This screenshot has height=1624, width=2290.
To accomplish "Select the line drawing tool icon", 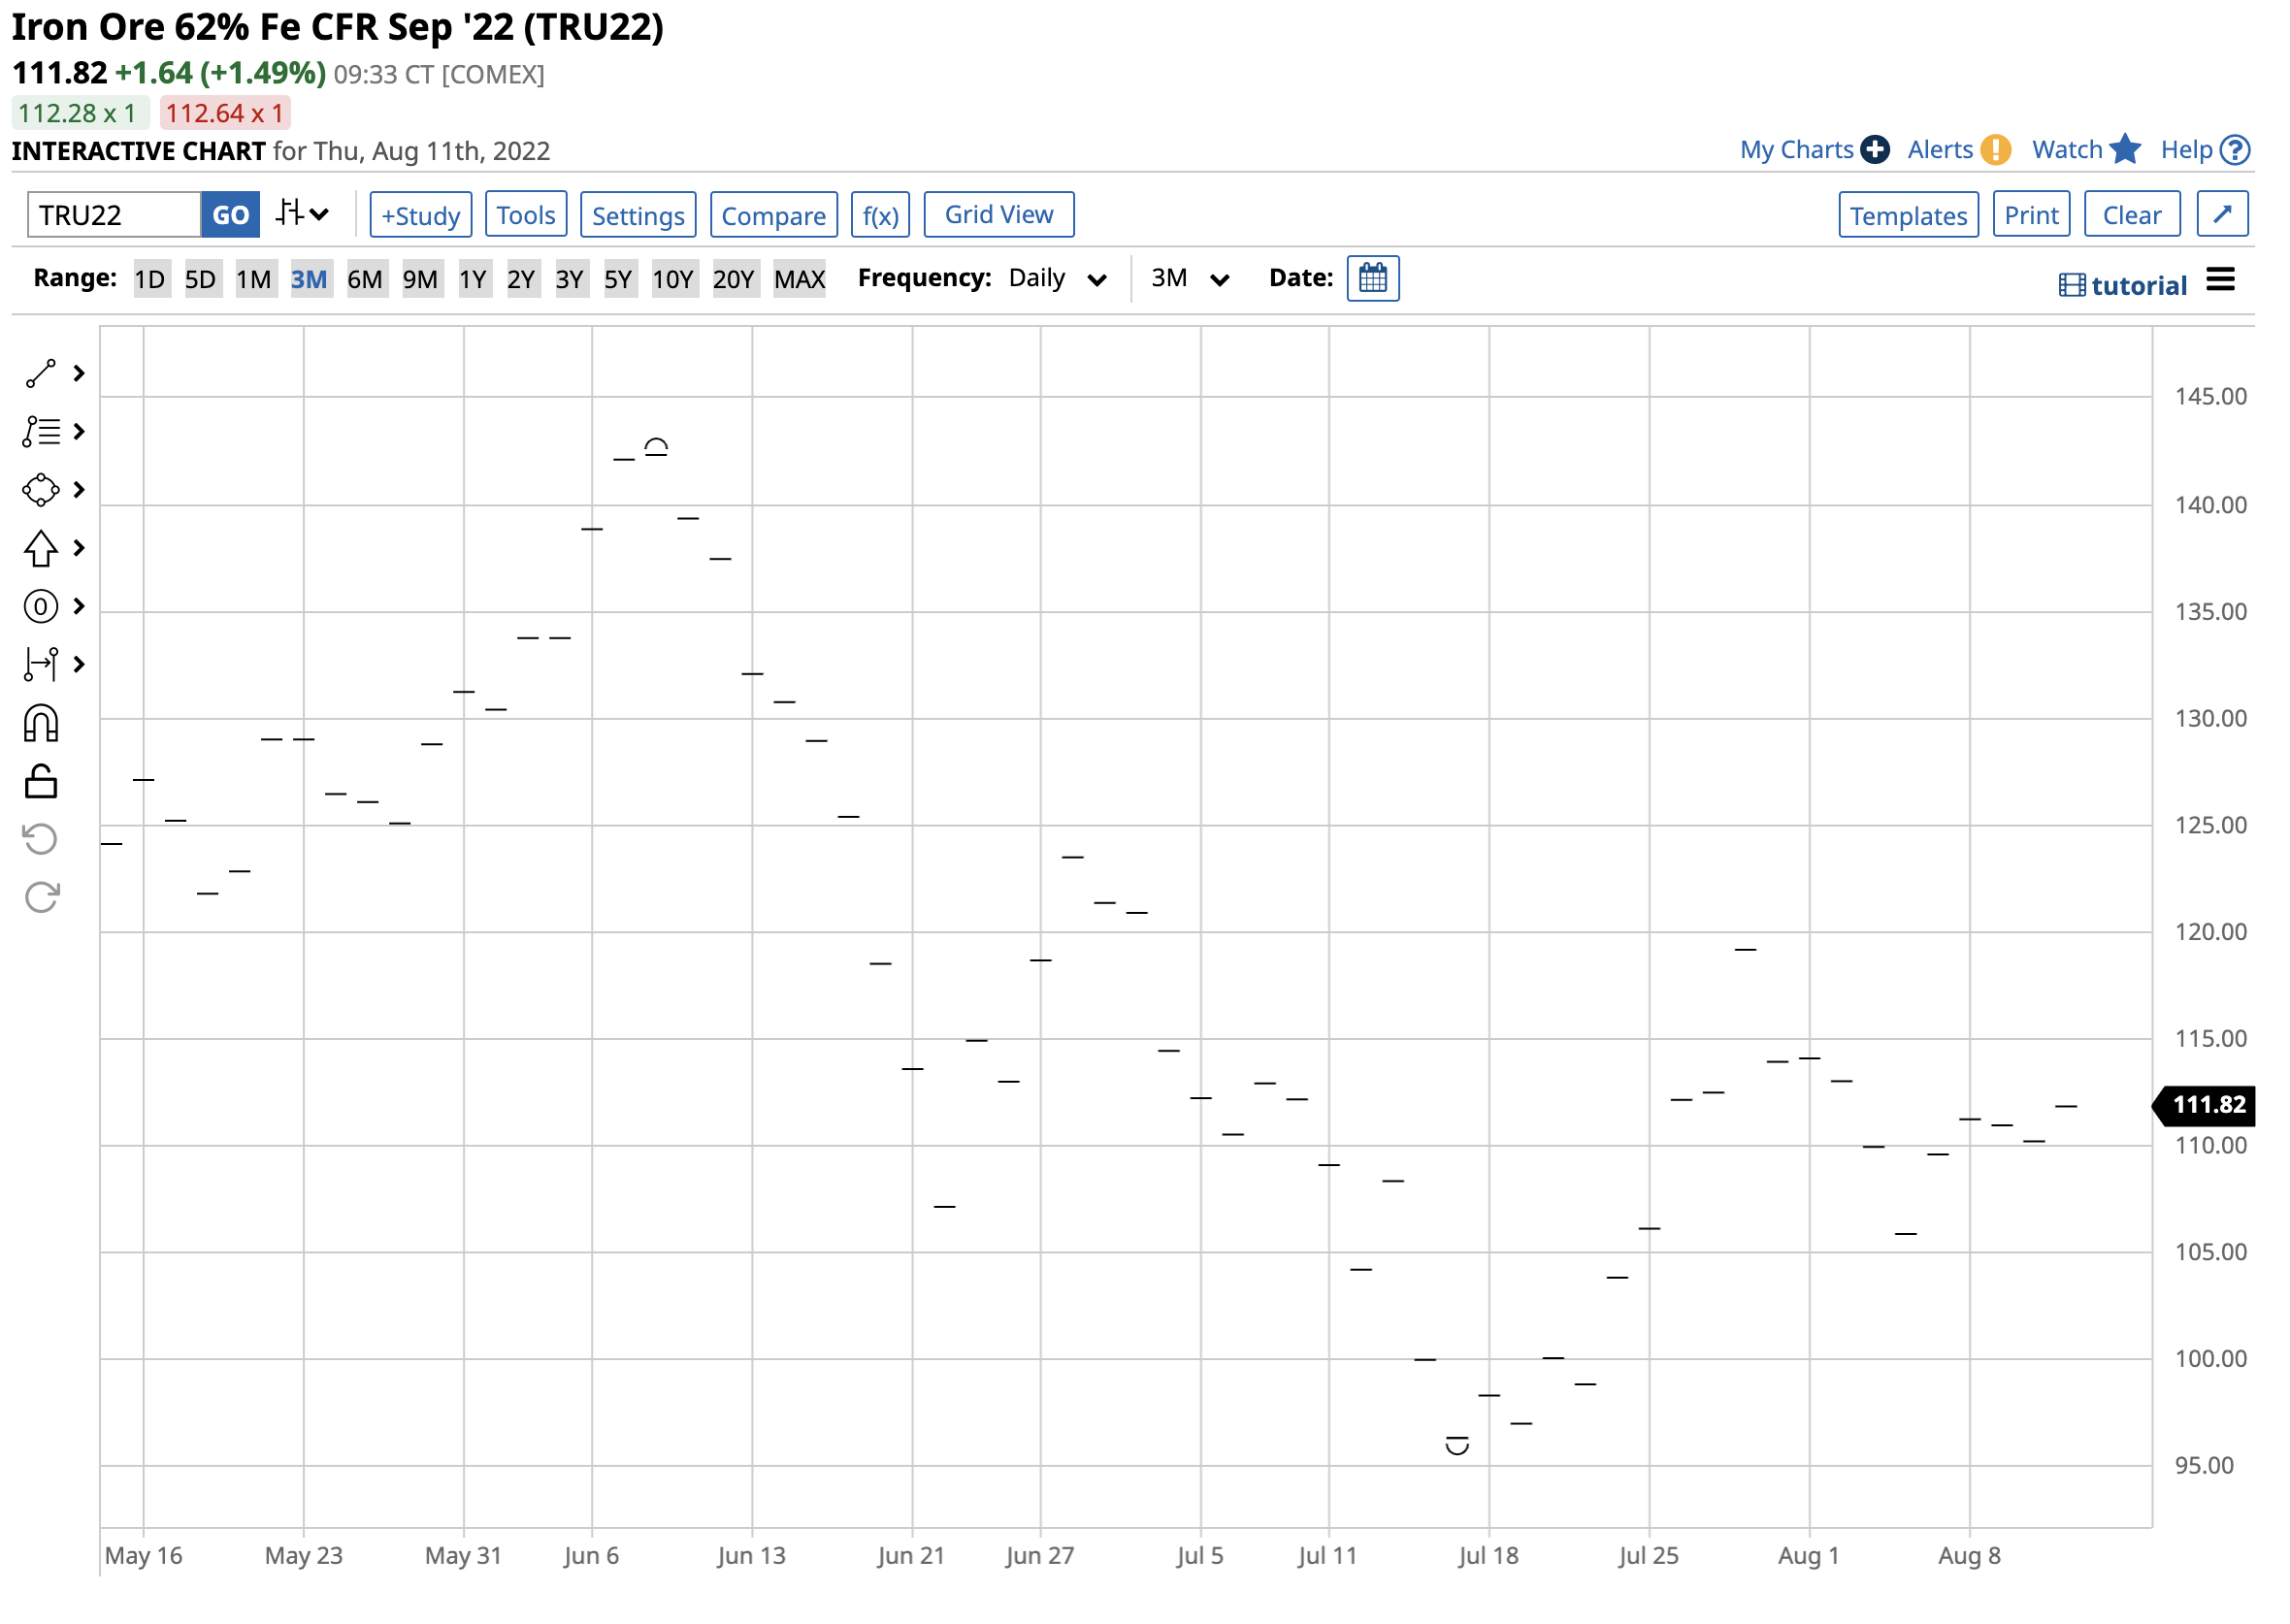I will tap(41, 374).
